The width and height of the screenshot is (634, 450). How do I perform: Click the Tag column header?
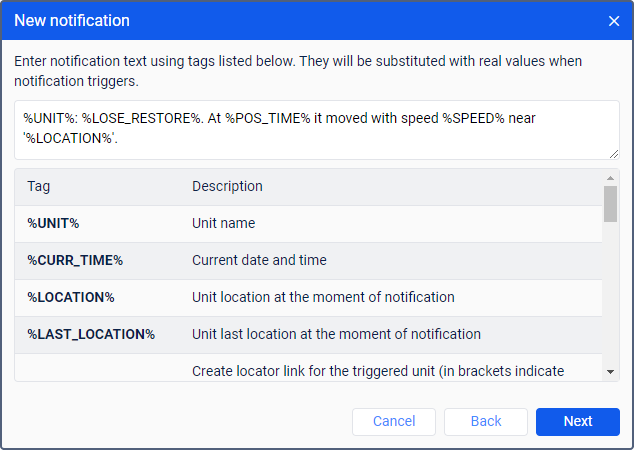coord(38,186)
